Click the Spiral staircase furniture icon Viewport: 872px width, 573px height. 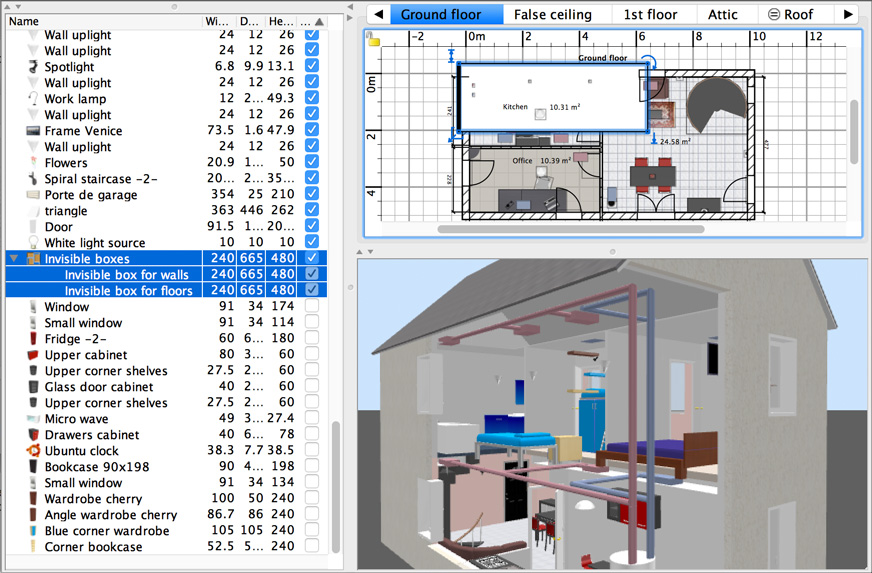(x=32, y=179)
